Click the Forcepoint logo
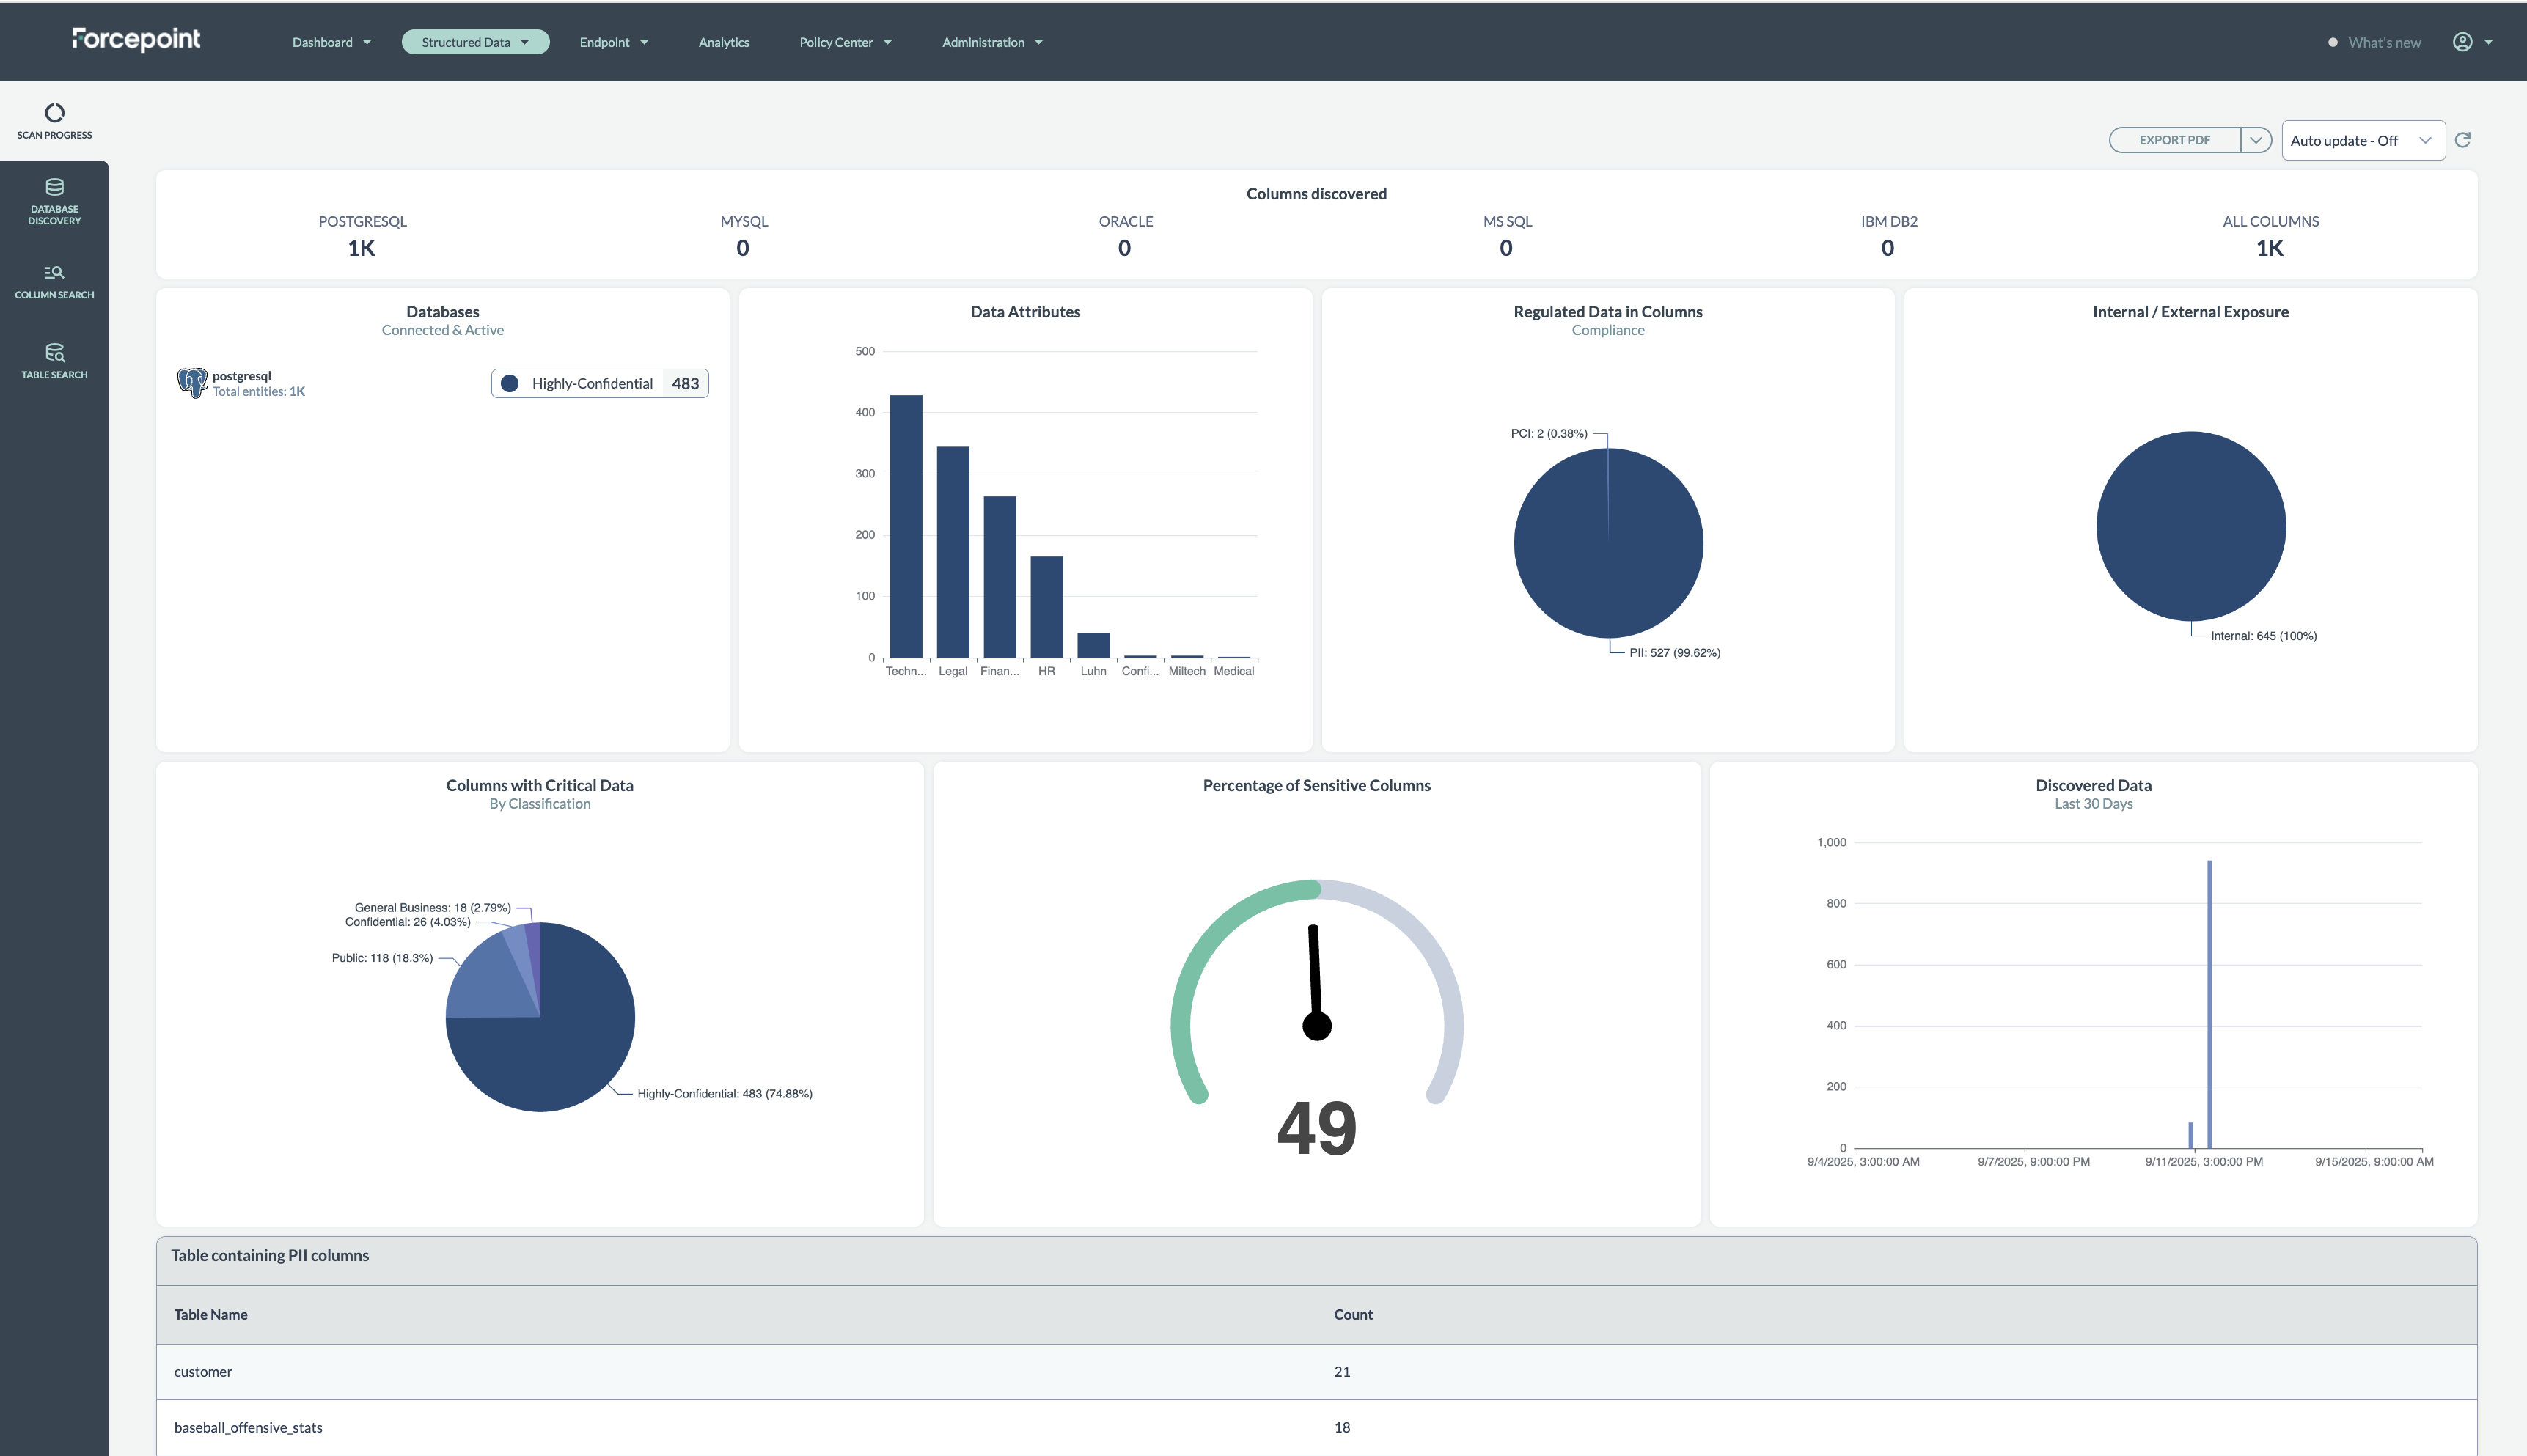2527x1456 pixels. click(x=136, y=39)
